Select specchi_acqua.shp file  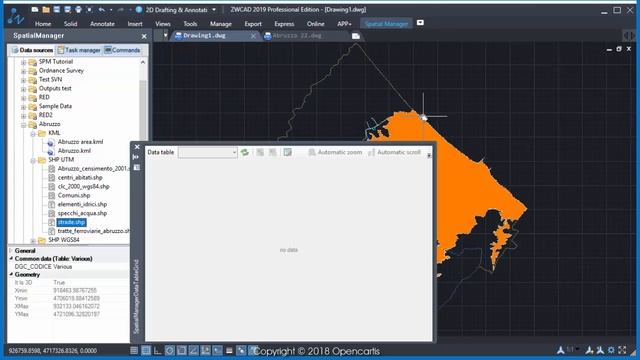[x=82, y=213]
